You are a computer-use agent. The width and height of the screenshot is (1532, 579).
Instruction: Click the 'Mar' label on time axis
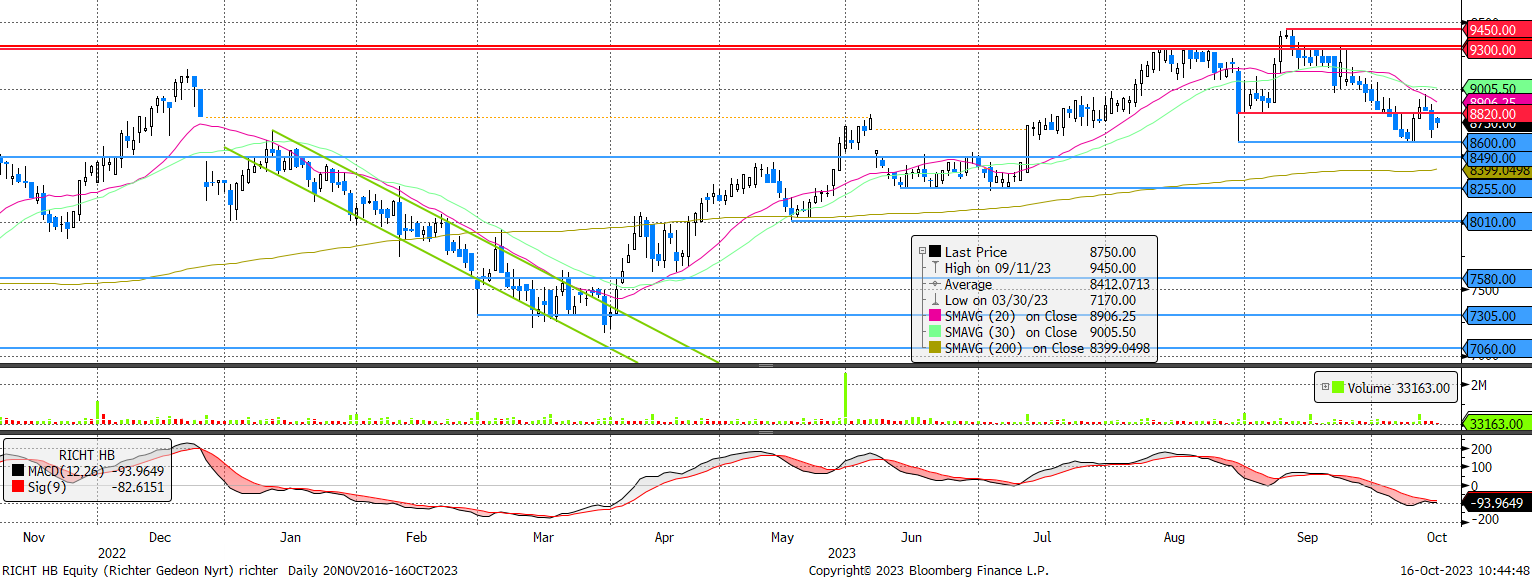click(544, 537)
